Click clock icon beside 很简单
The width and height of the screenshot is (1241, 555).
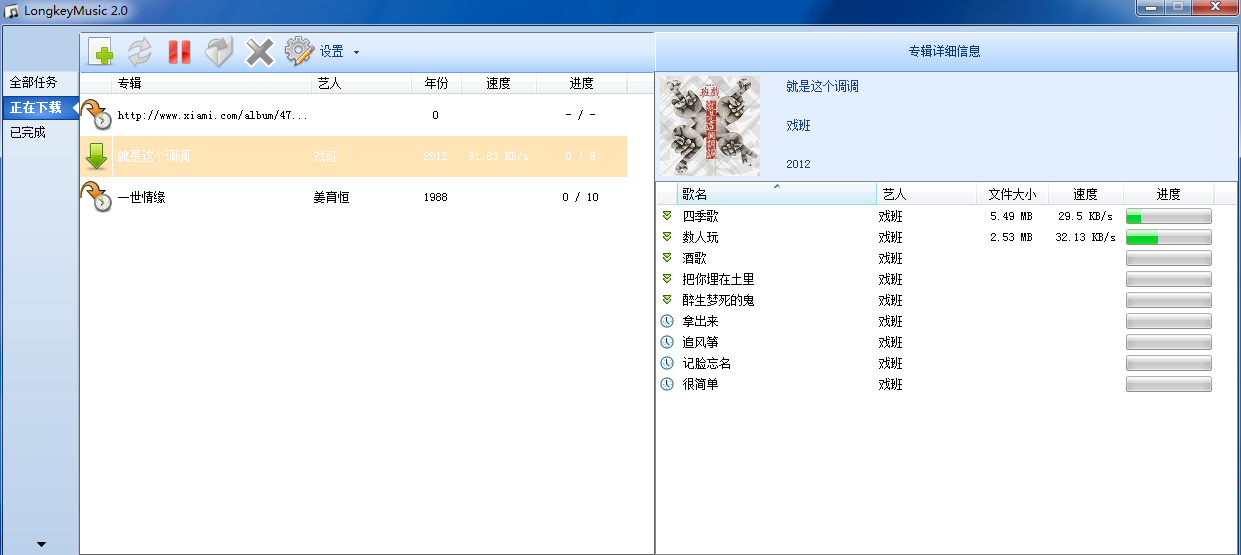coord(667,384)
